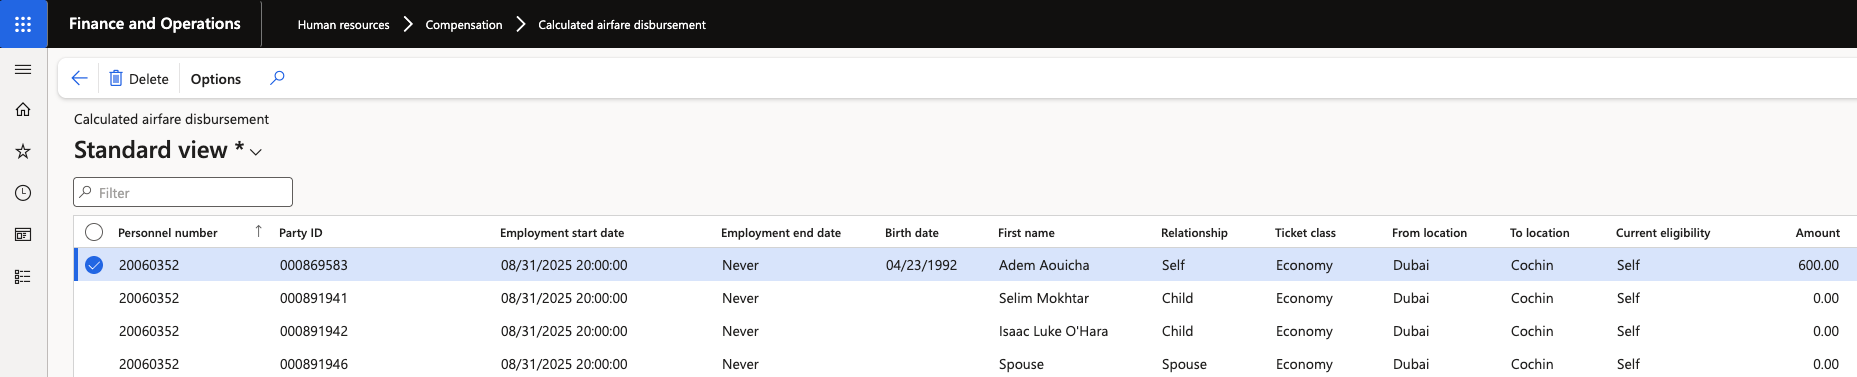The height and width of the screenshot is (377, 1857).
Task: Click the Calculated airfare disbursement breadcrumb
Action: [x=622, y=25]
